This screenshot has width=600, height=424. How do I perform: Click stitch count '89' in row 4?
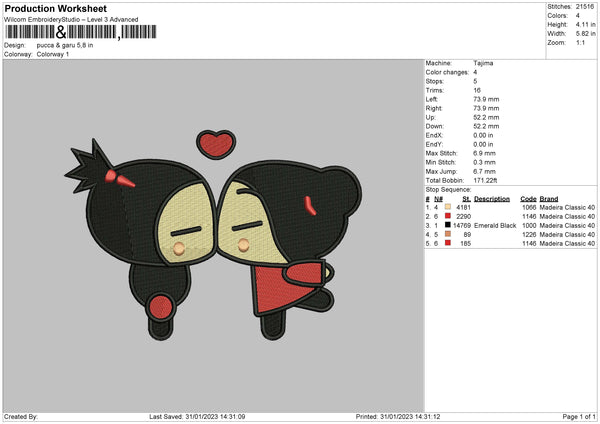tap(467, 235)
